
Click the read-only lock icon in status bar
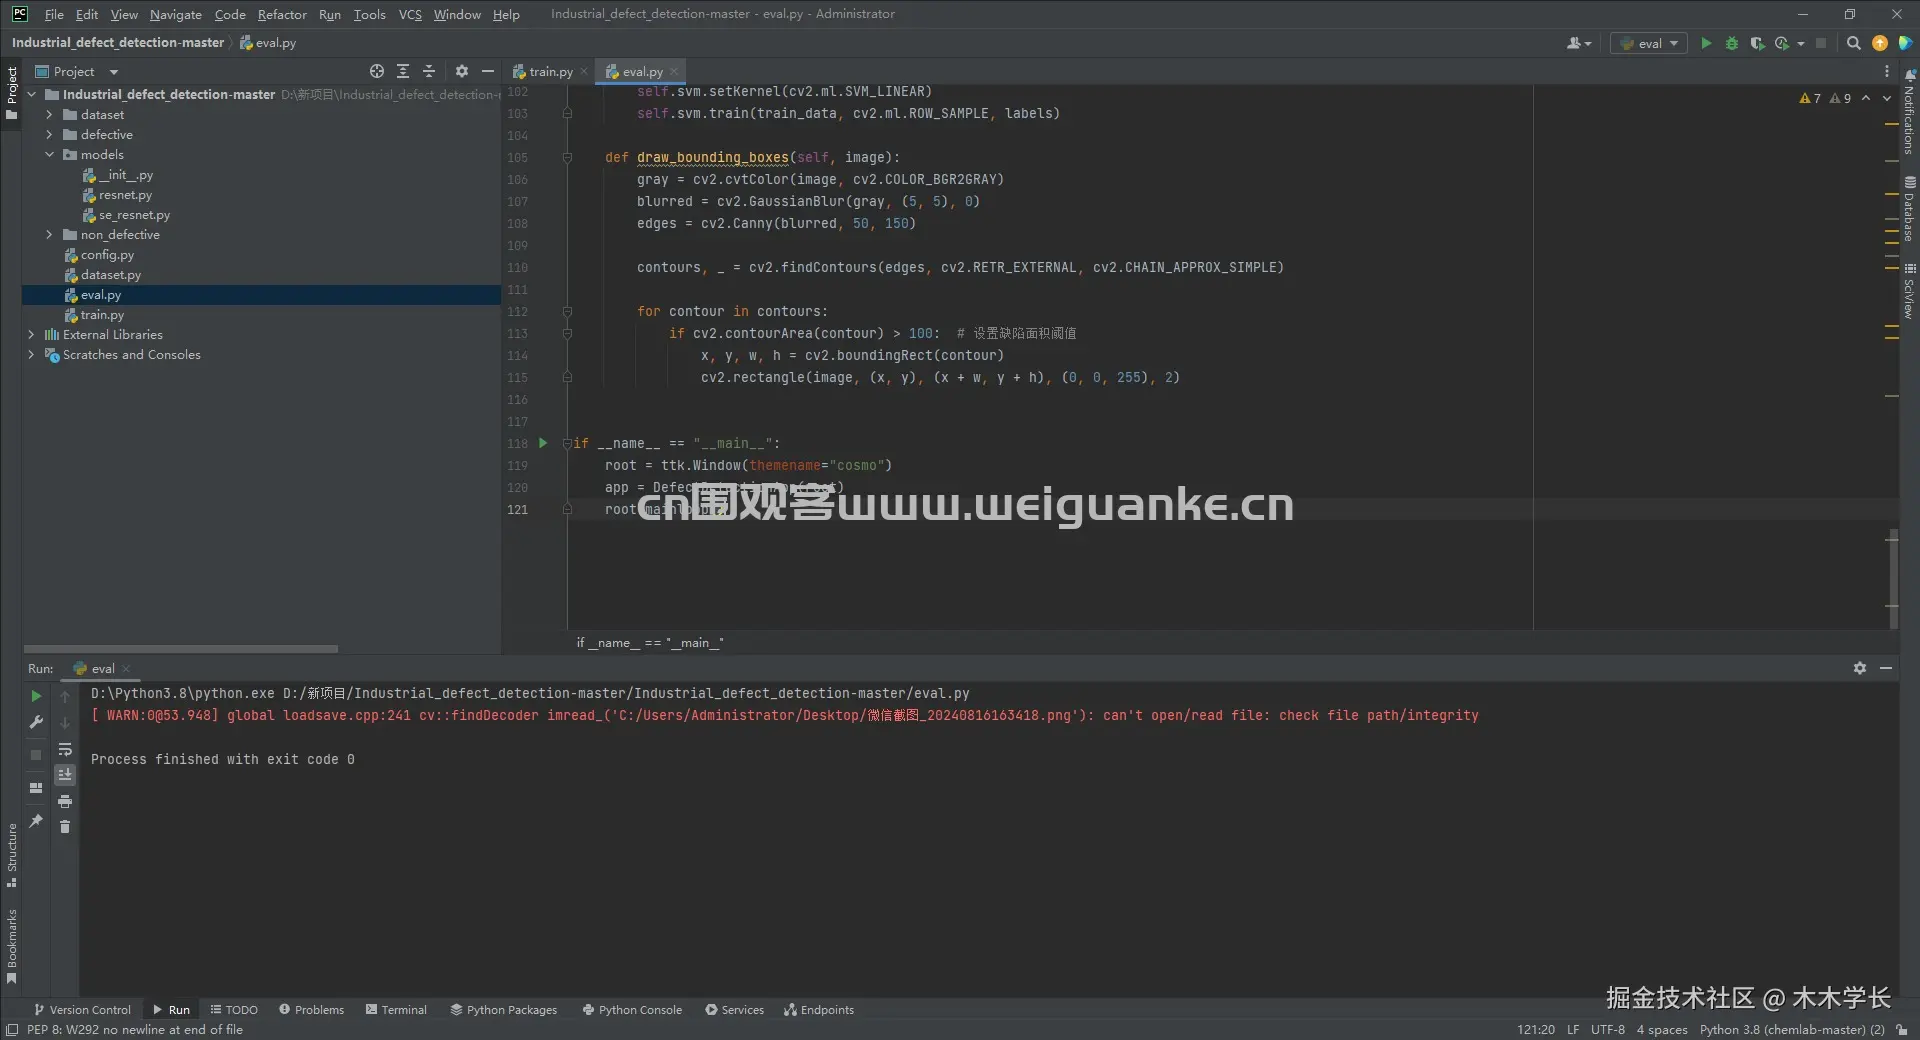1902,1029
